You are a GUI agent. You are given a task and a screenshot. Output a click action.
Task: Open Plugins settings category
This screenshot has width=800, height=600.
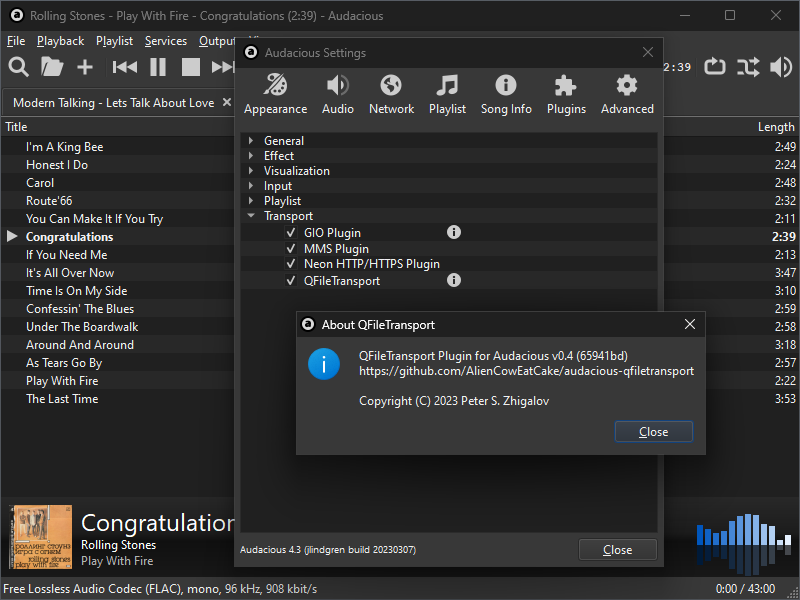pos(566,94)
